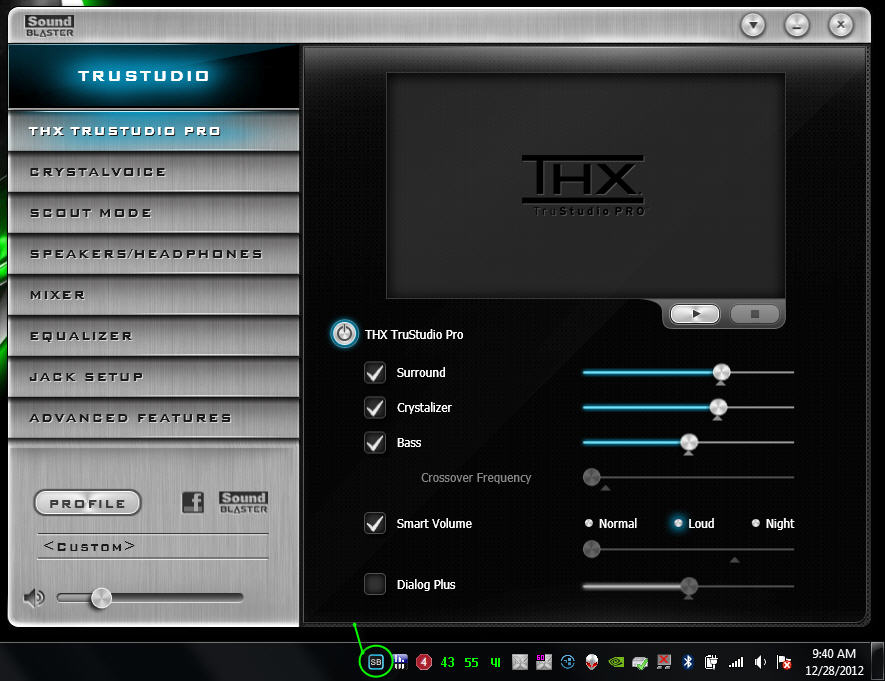Open the CrystalVoice section

point(154,172)
